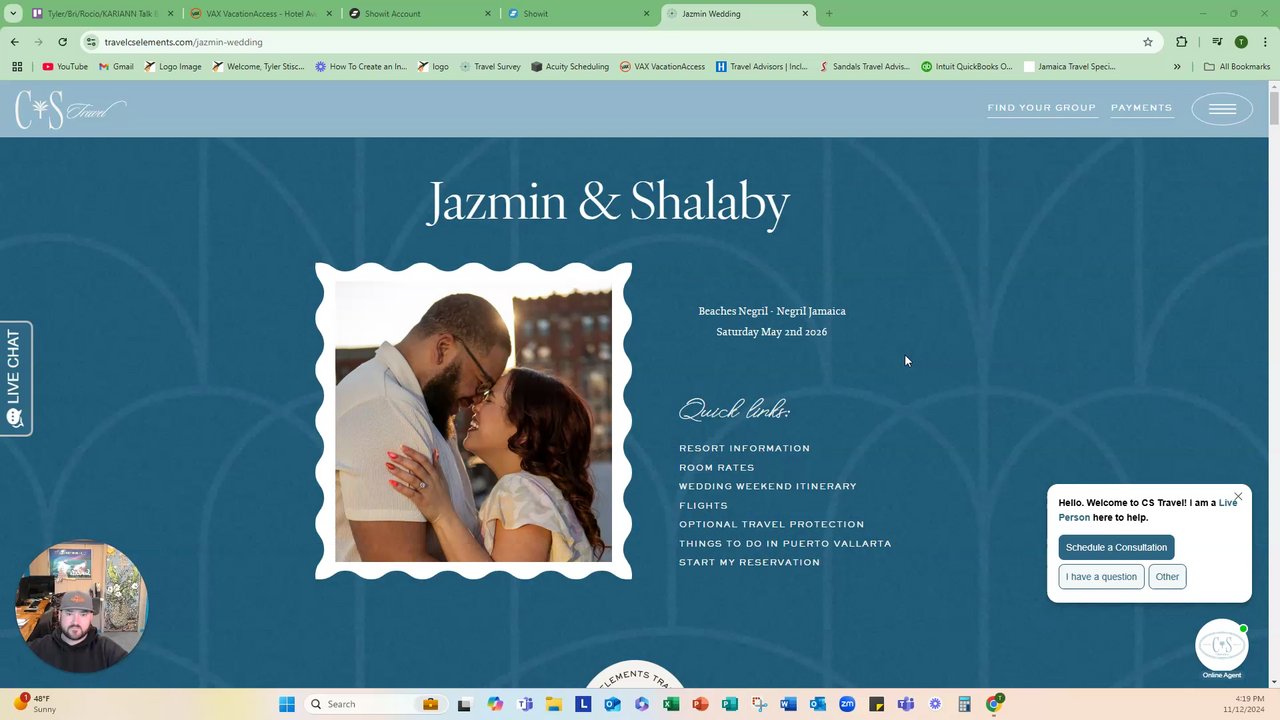The image size is (1280, 720).
Task: Open the Chrome three-dot menu
Action: tap(1265, 42)
